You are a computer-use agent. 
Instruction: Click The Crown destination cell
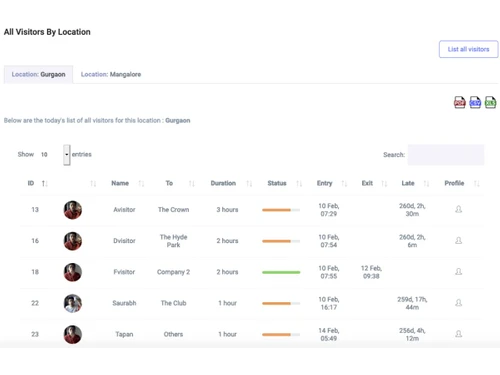point(173,210)
